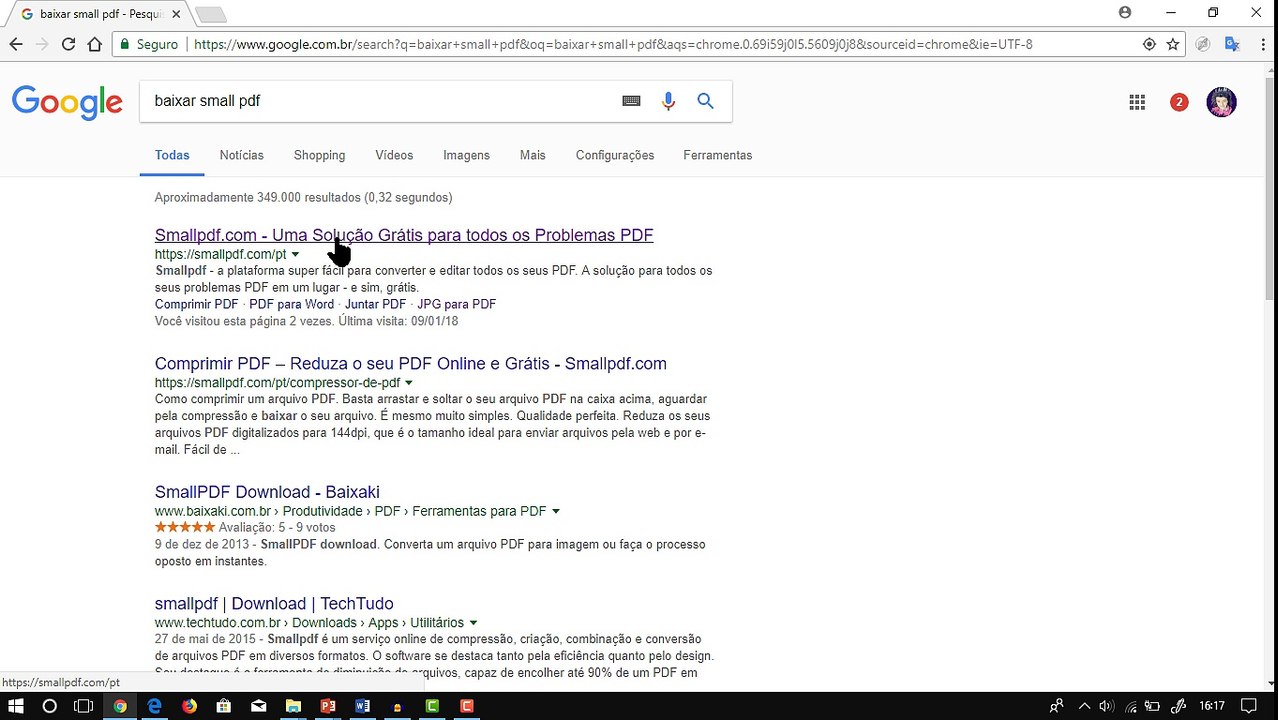Image resolution: width=1278 pixels, height=720 pixels.
Task: Open File Explorer from taskbar
Action: [293, 706]
